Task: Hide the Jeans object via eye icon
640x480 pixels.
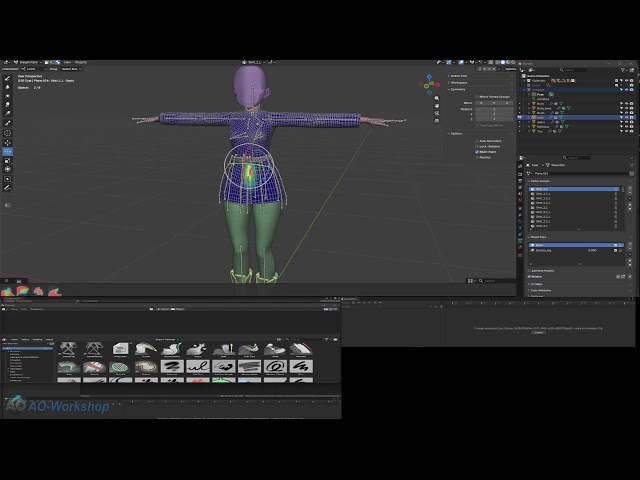Action: point(627,122)
